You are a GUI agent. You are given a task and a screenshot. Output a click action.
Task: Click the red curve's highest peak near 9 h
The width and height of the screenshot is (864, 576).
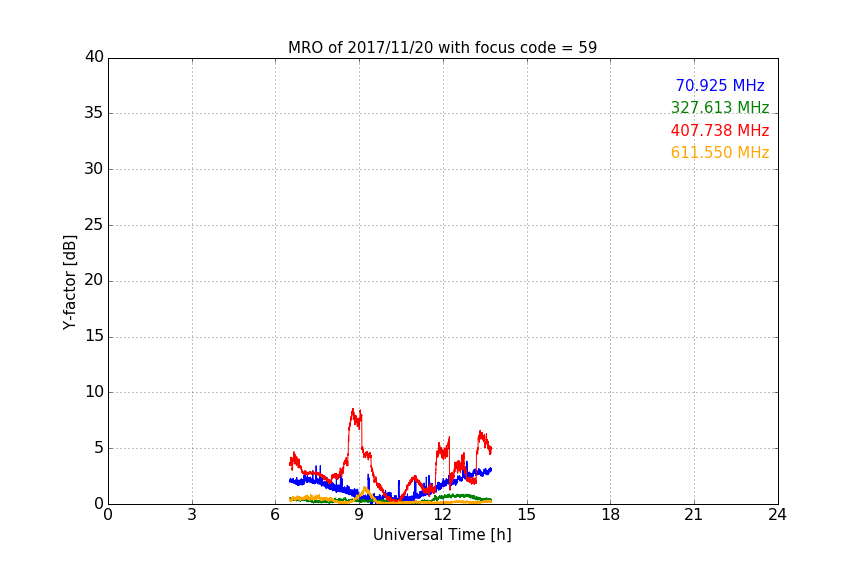click(x=353, y=410)
